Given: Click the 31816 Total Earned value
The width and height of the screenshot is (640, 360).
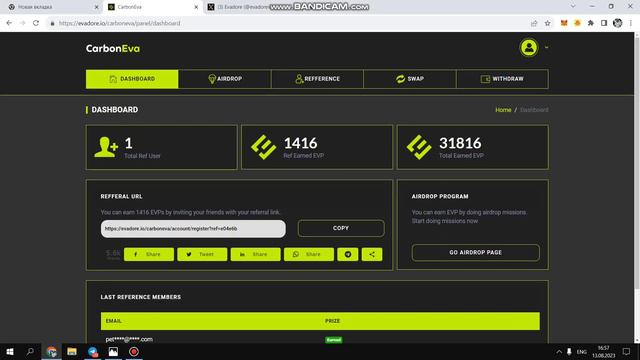Looking at the screenshot, I should 460,143.
